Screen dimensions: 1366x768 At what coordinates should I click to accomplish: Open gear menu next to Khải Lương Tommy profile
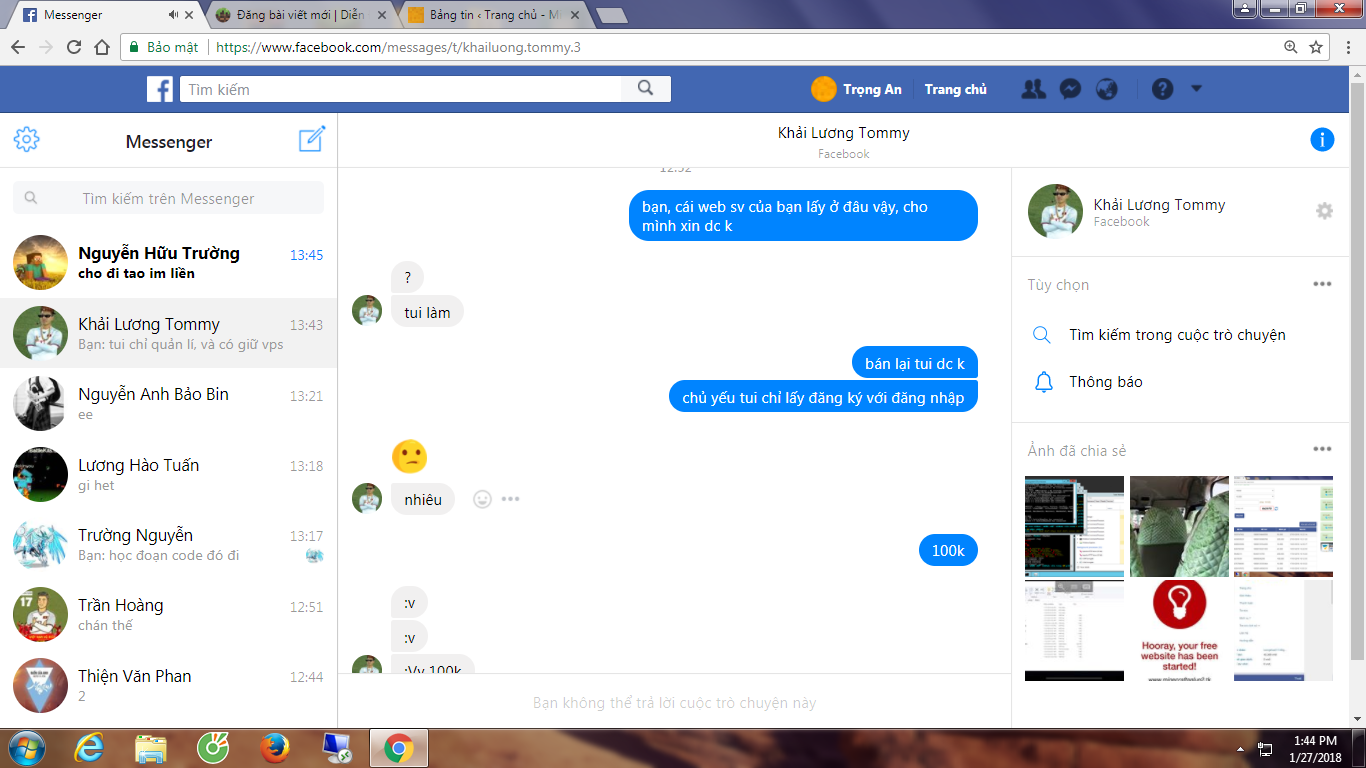[1324, 211]
